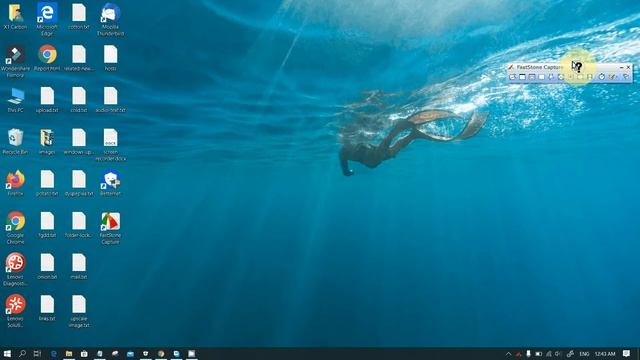
Task: Select the FastStone Capture desktop shortcut
Action: tap(111, 228)
